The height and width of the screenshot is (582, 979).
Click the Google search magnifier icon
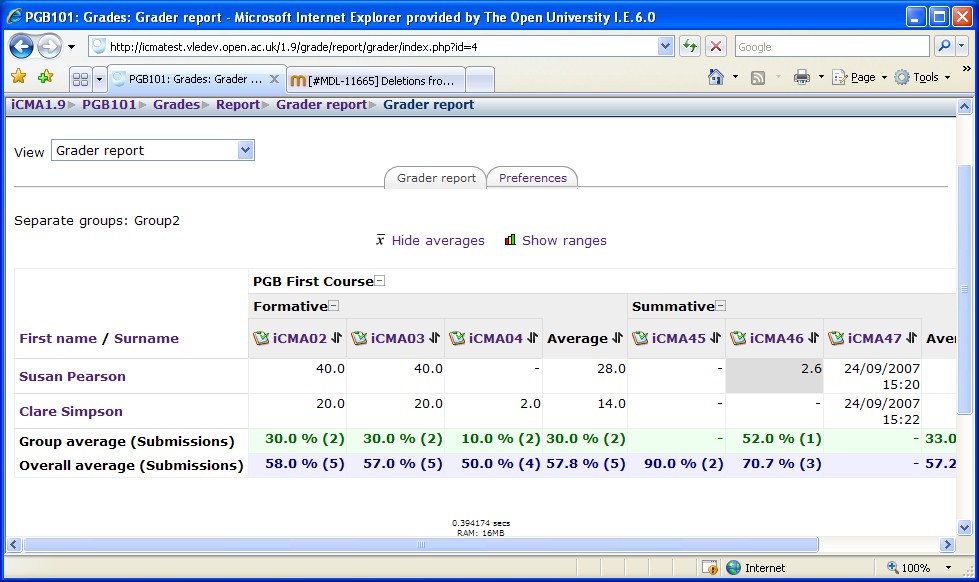tap(944, 46)
